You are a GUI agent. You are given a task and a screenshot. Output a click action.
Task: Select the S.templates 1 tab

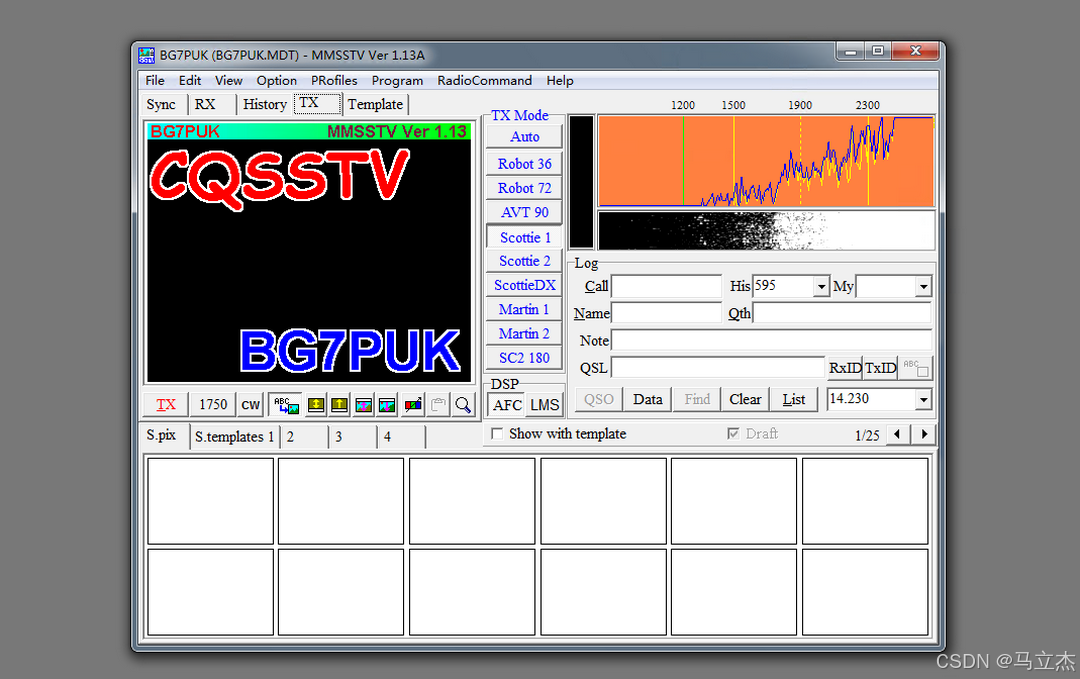[x=234, y=437]
